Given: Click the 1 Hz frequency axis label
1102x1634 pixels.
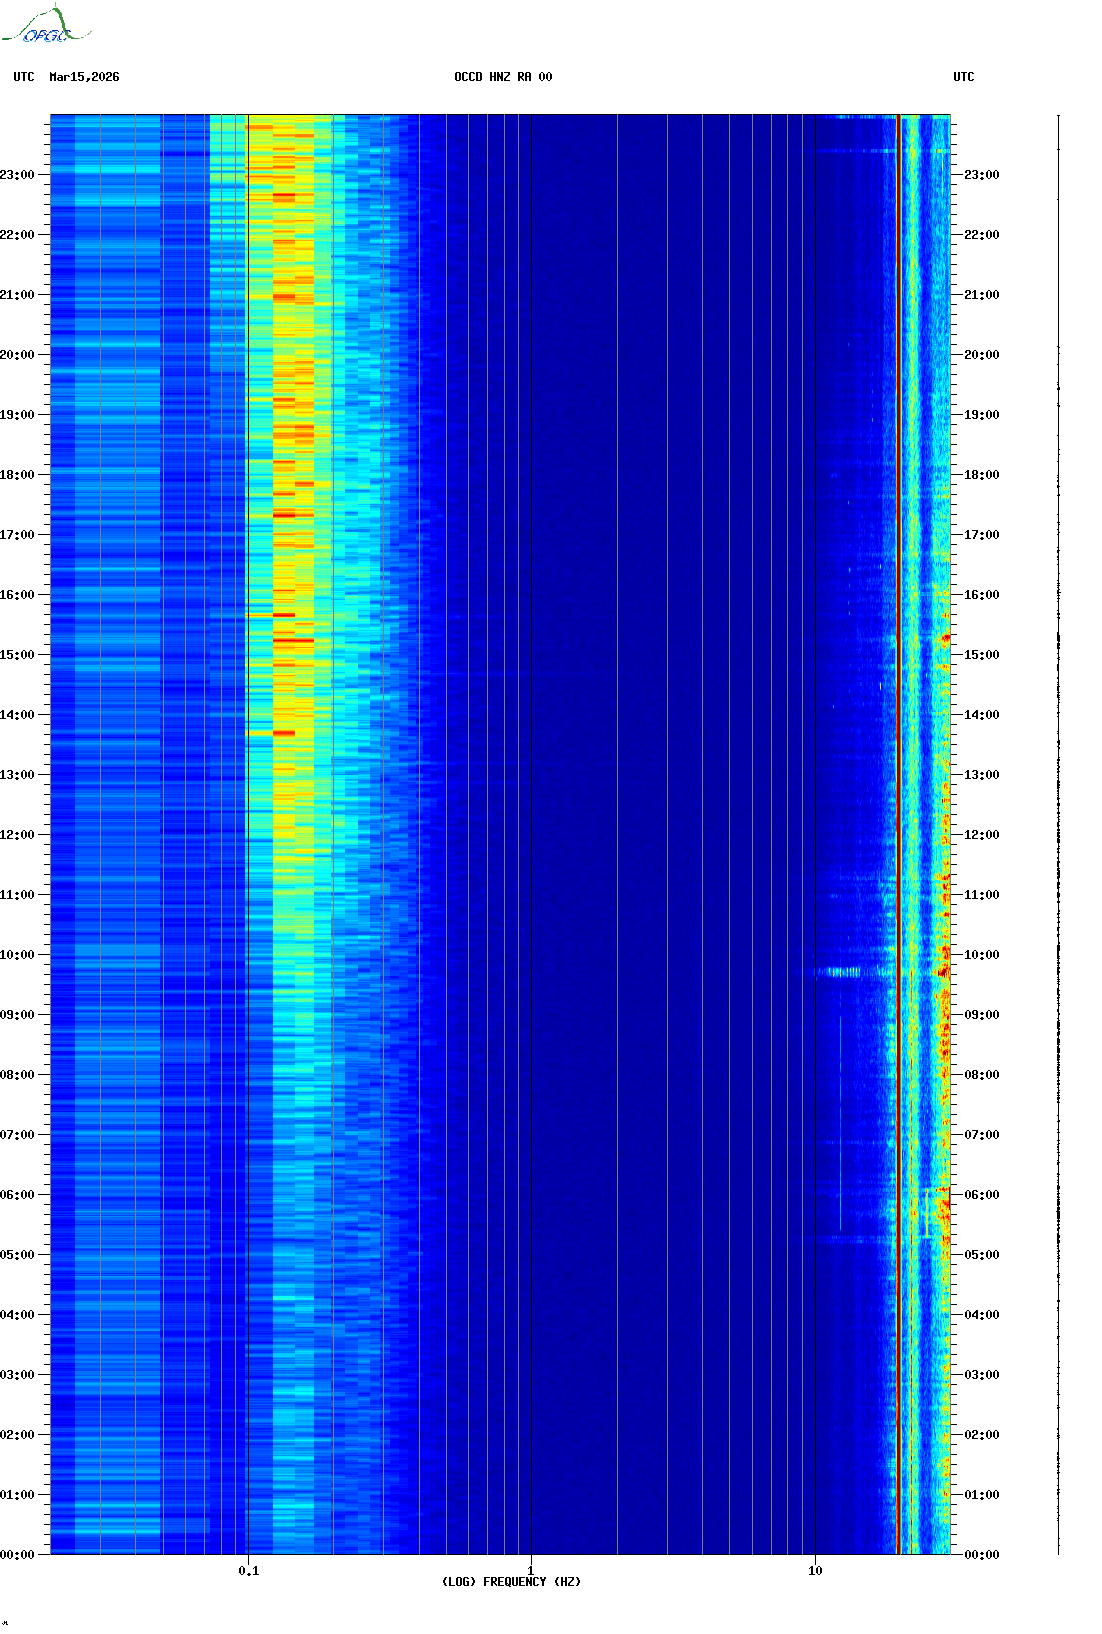Looking at the screenshot, I should pyautogui.click(x=530, y=1570).
